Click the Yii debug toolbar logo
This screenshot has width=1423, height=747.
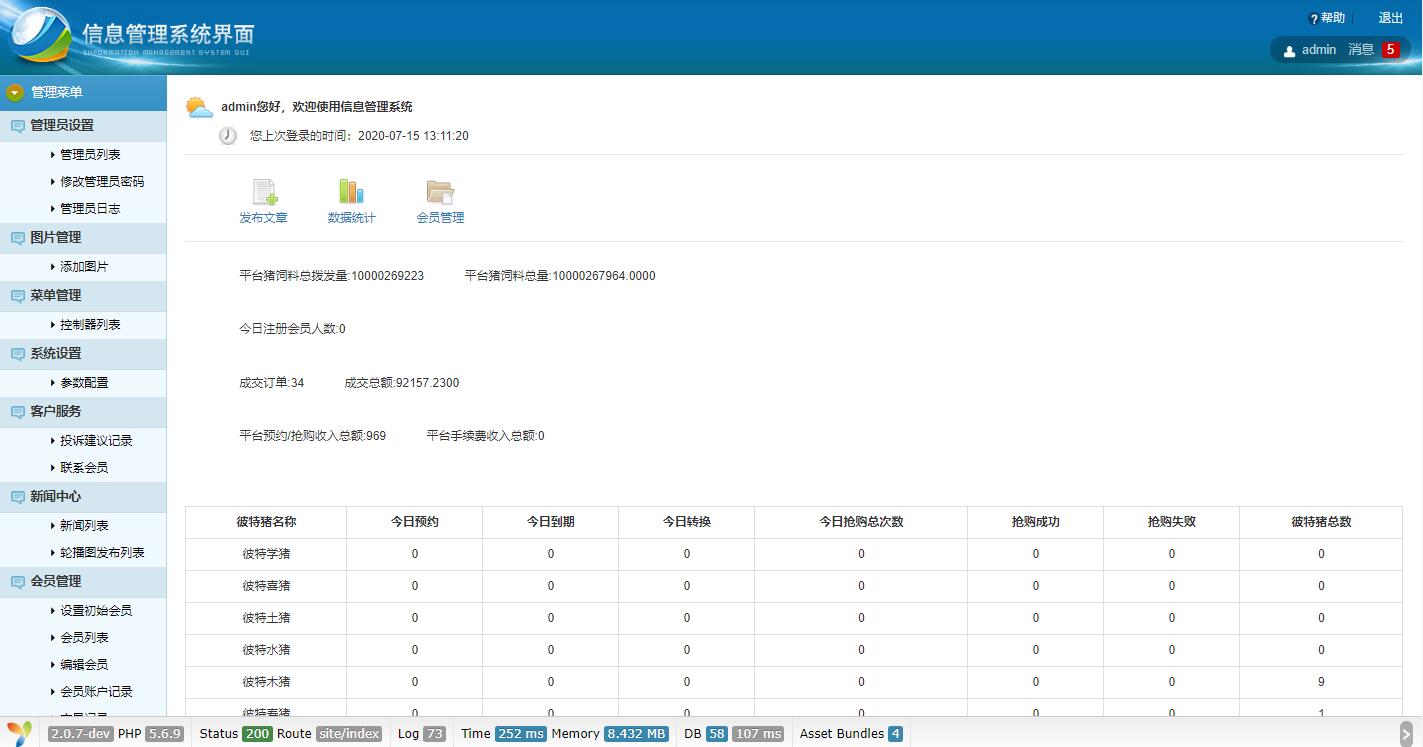tap(20, 733)
